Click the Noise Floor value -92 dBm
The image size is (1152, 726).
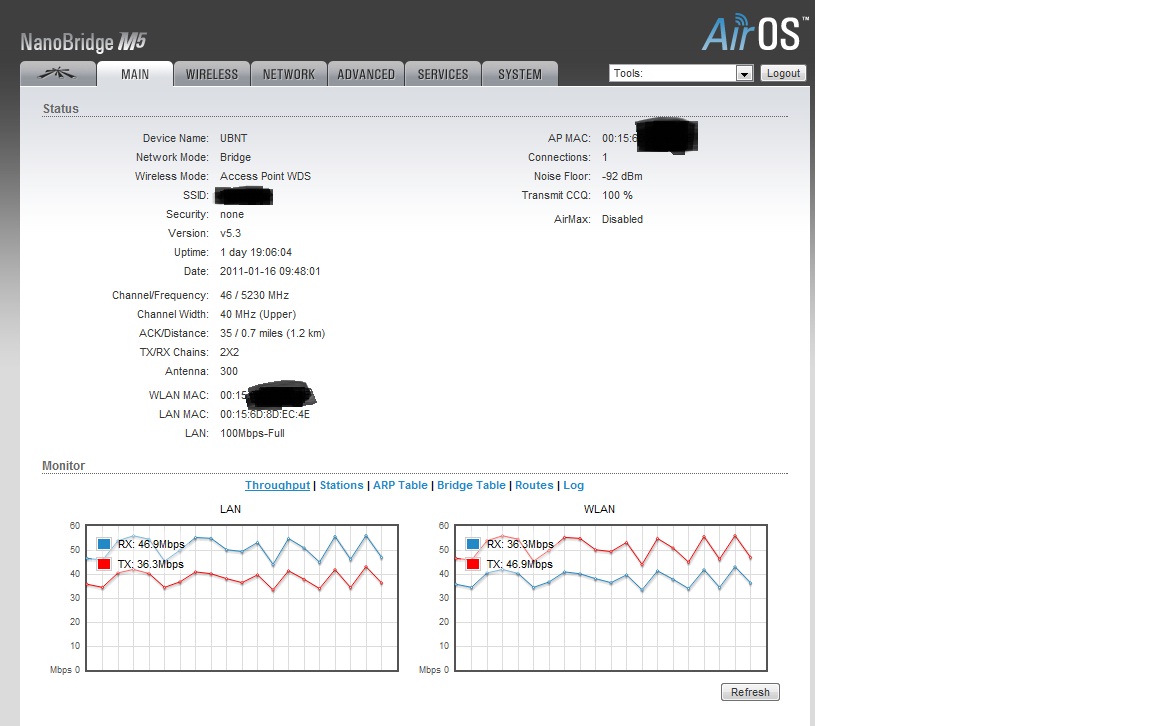click(x=622, y=176)
